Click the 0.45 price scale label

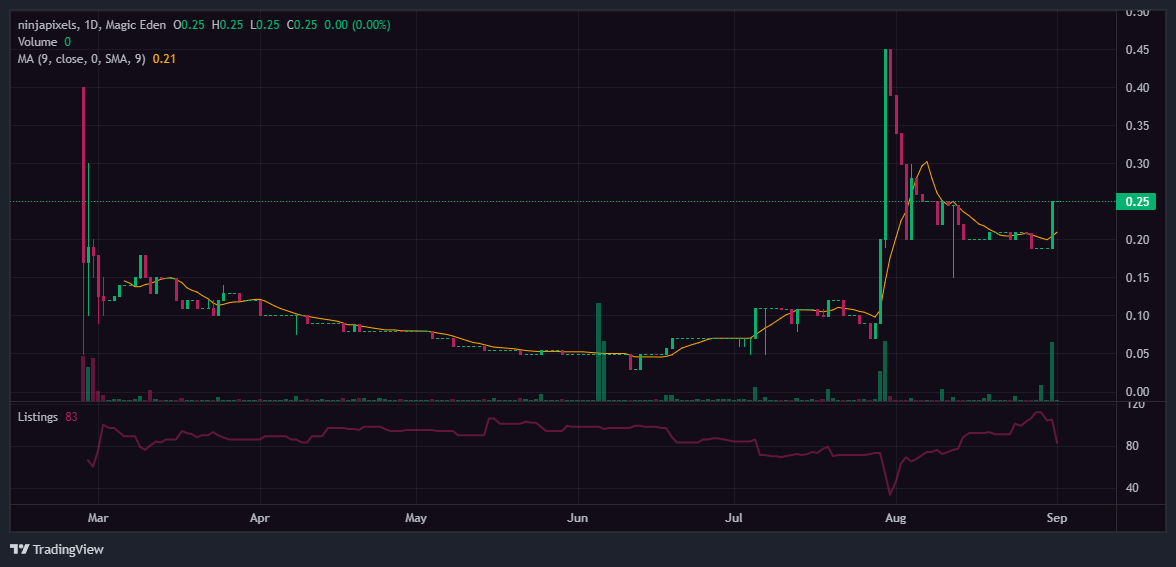[x=1136, y=50]
